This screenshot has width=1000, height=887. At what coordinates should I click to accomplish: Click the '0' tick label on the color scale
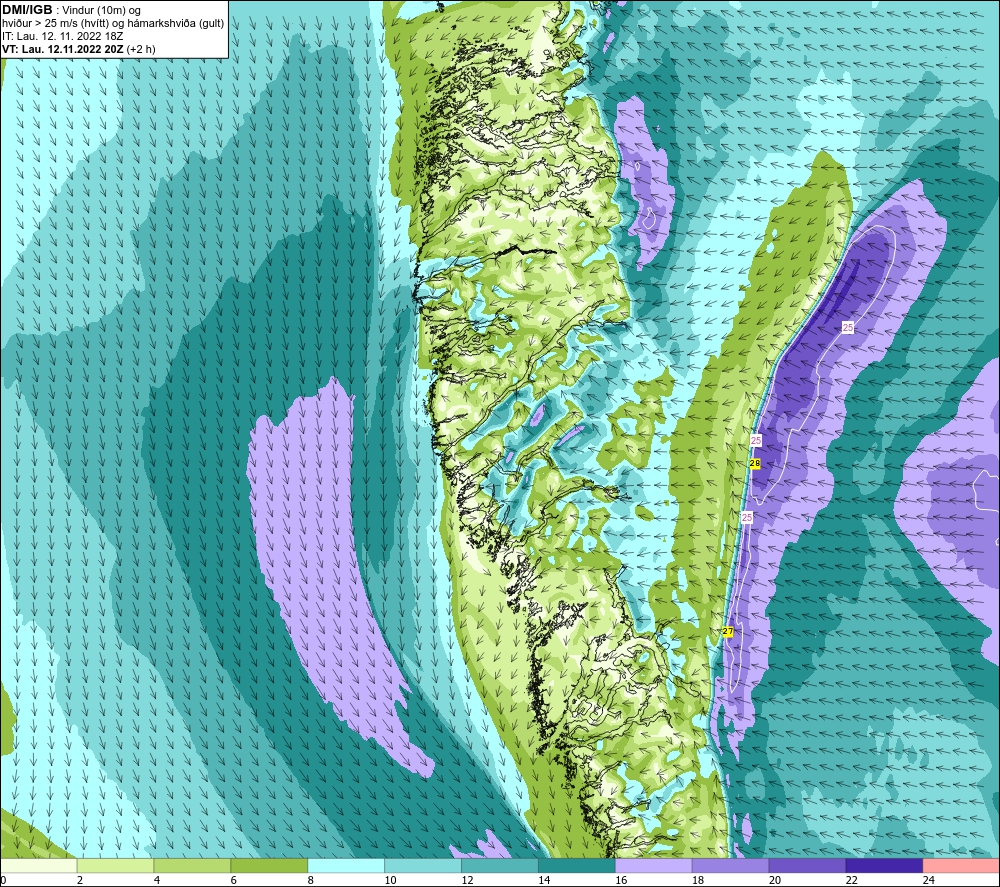pos(3,880)
